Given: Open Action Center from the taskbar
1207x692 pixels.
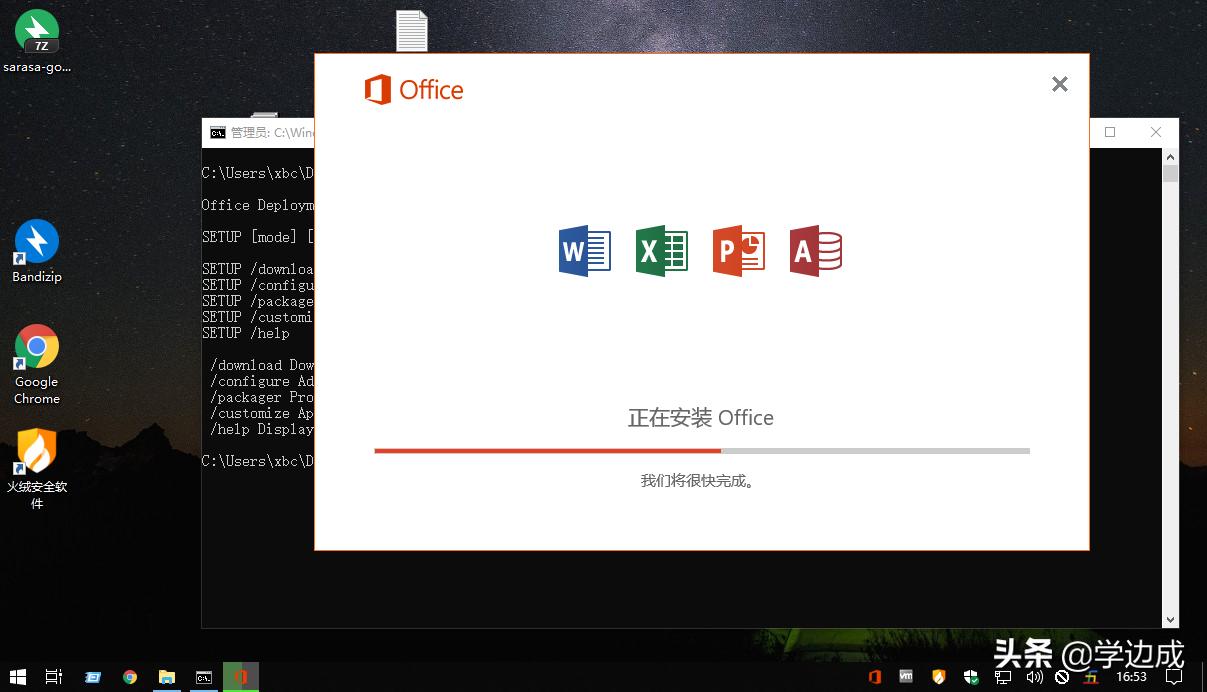Looking at the screenshot, I should point(1172,677).
